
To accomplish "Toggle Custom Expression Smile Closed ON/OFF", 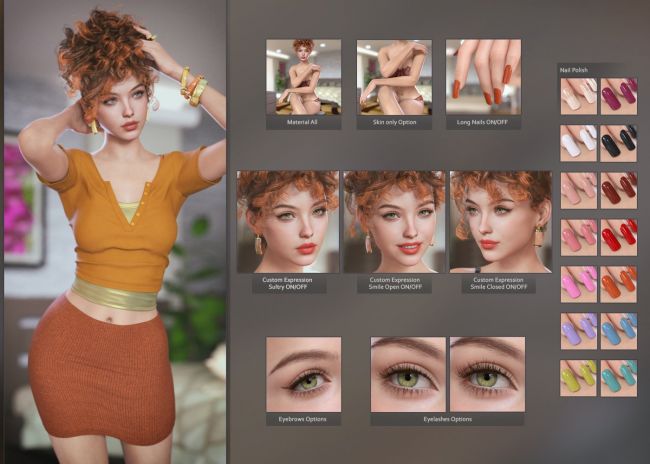I will 500,221.
